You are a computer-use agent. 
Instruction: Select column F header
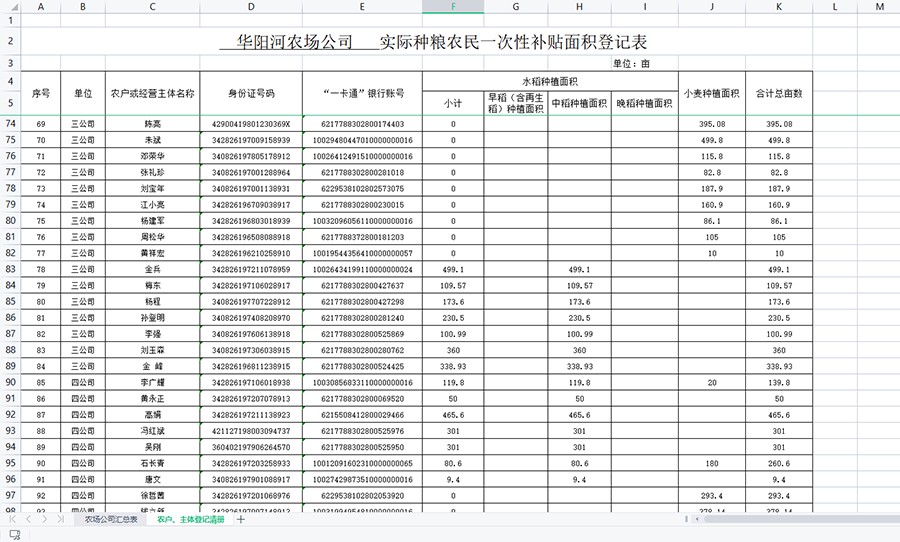pyautogui.click(x=453, y=8)
